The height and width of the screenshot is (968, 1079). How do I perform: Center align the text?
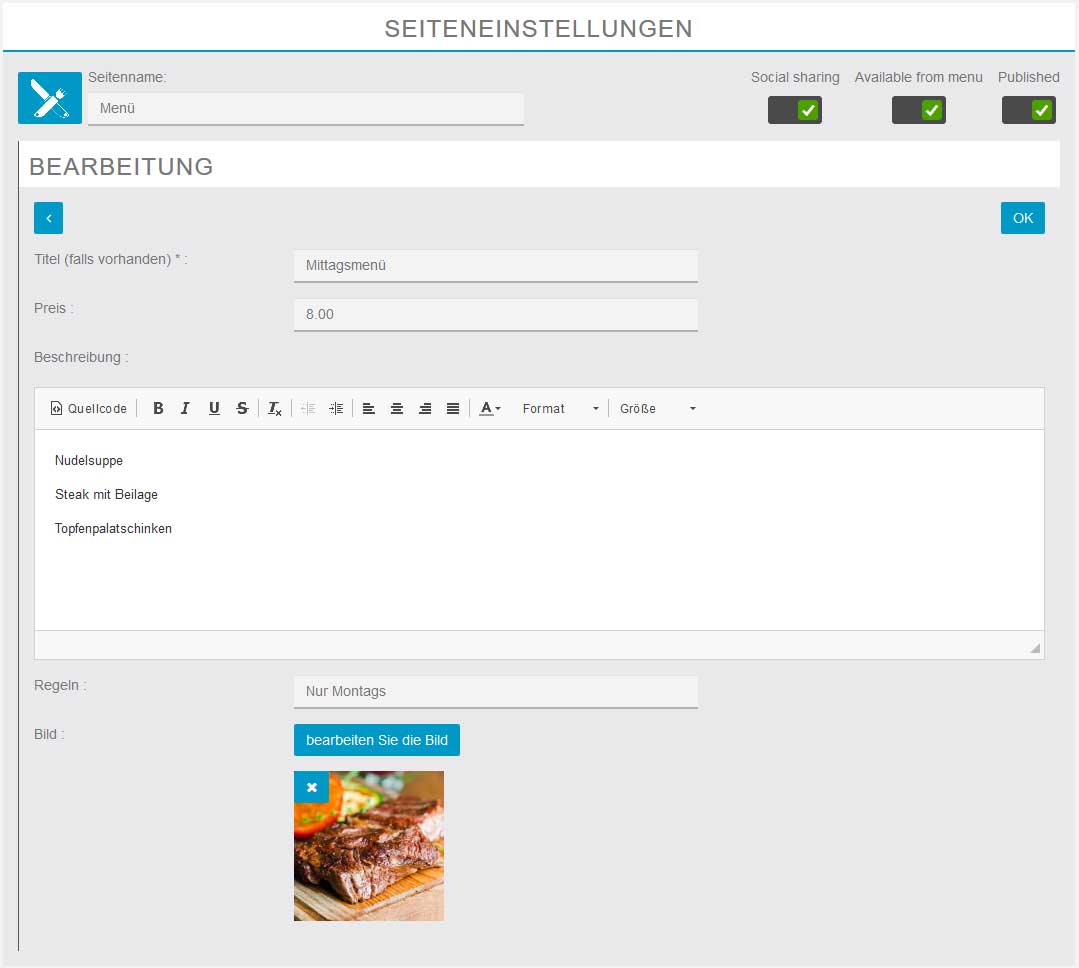[x=397, y=409]
